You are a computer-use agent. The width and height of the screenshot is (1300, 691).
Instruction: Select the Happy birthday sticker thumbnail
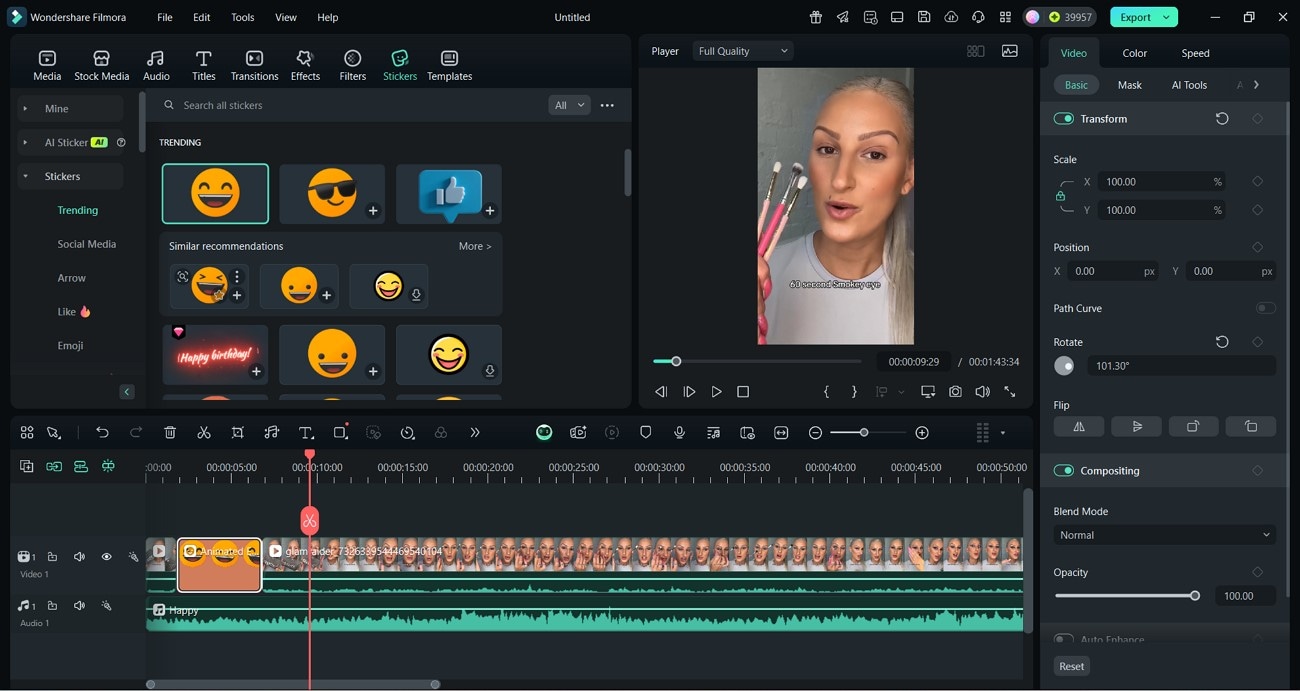pos(215,355)
